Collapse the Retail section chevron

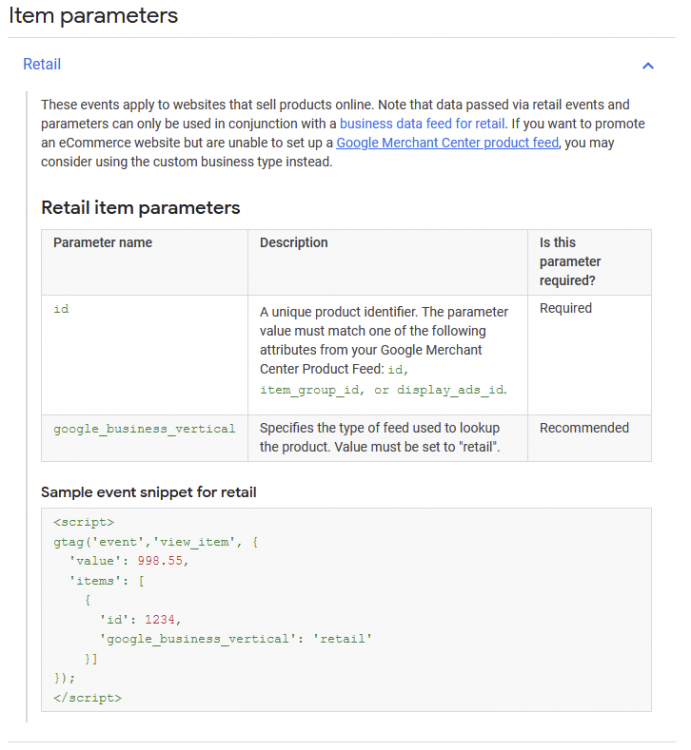coord(647,65)
